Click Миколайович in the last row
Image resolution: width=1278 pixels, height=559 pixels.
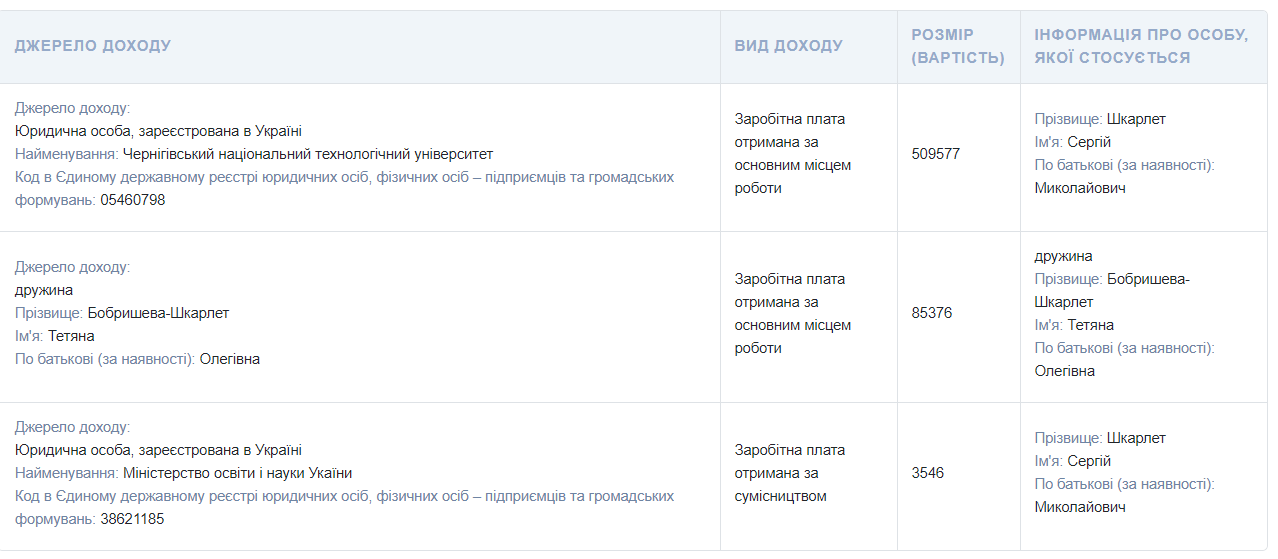[1080, 507]
